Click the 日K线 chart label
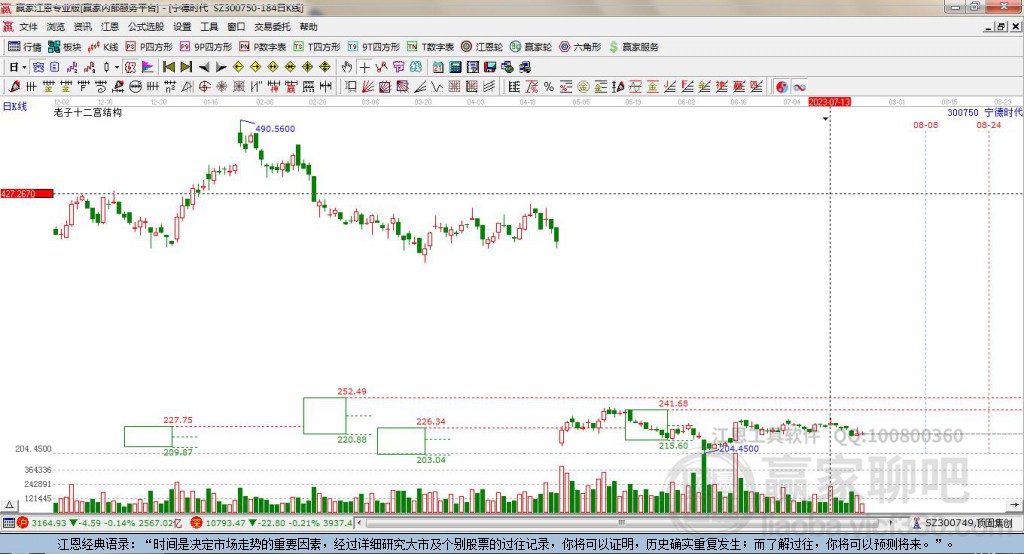 click(14, 106)
